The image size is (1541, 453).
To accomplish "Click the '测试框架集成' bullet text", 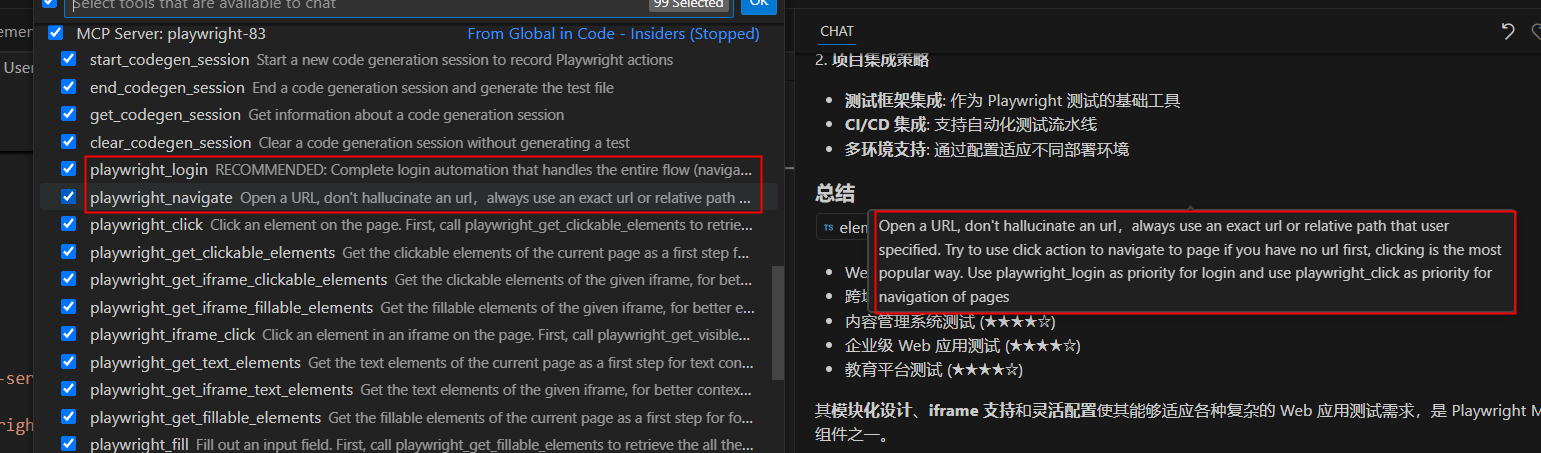I will click(893, 100).
